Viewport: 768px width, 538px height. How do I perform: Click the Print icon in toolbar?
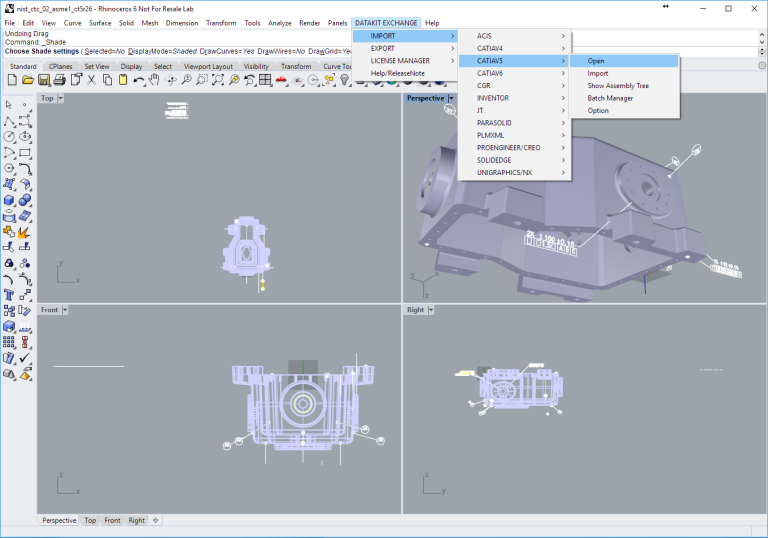point(59,80)
